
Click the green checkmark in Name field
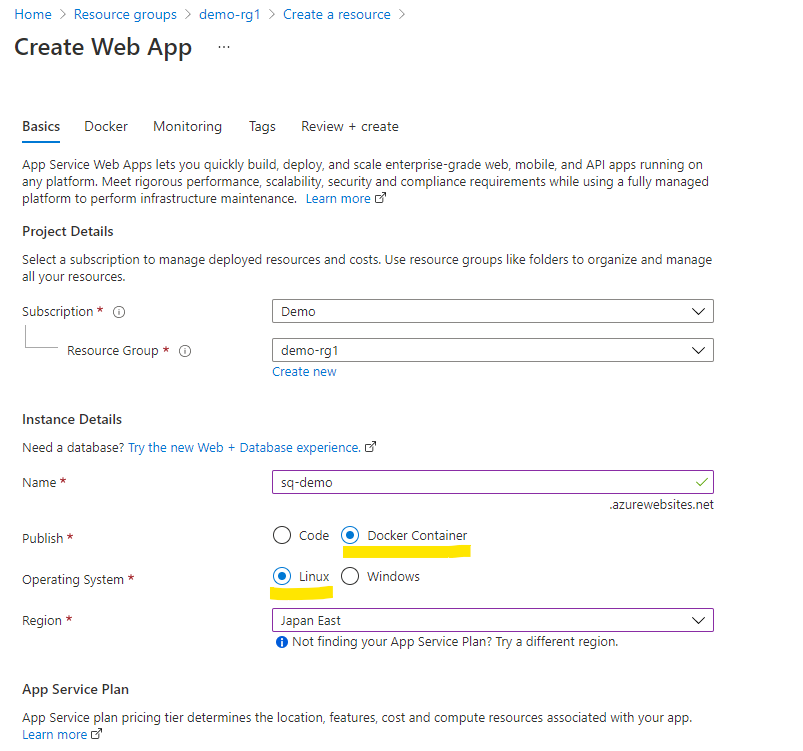click(701, 482)
